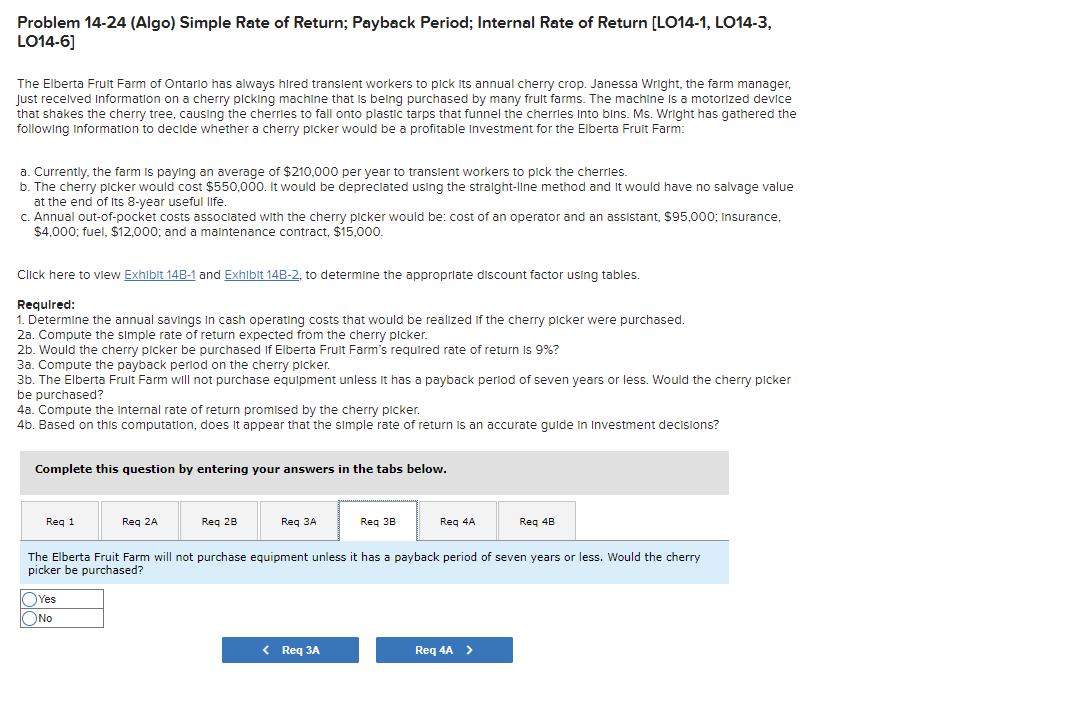Open the Req 4A tab
1072x704 pixels.
(x=456, y=520)
